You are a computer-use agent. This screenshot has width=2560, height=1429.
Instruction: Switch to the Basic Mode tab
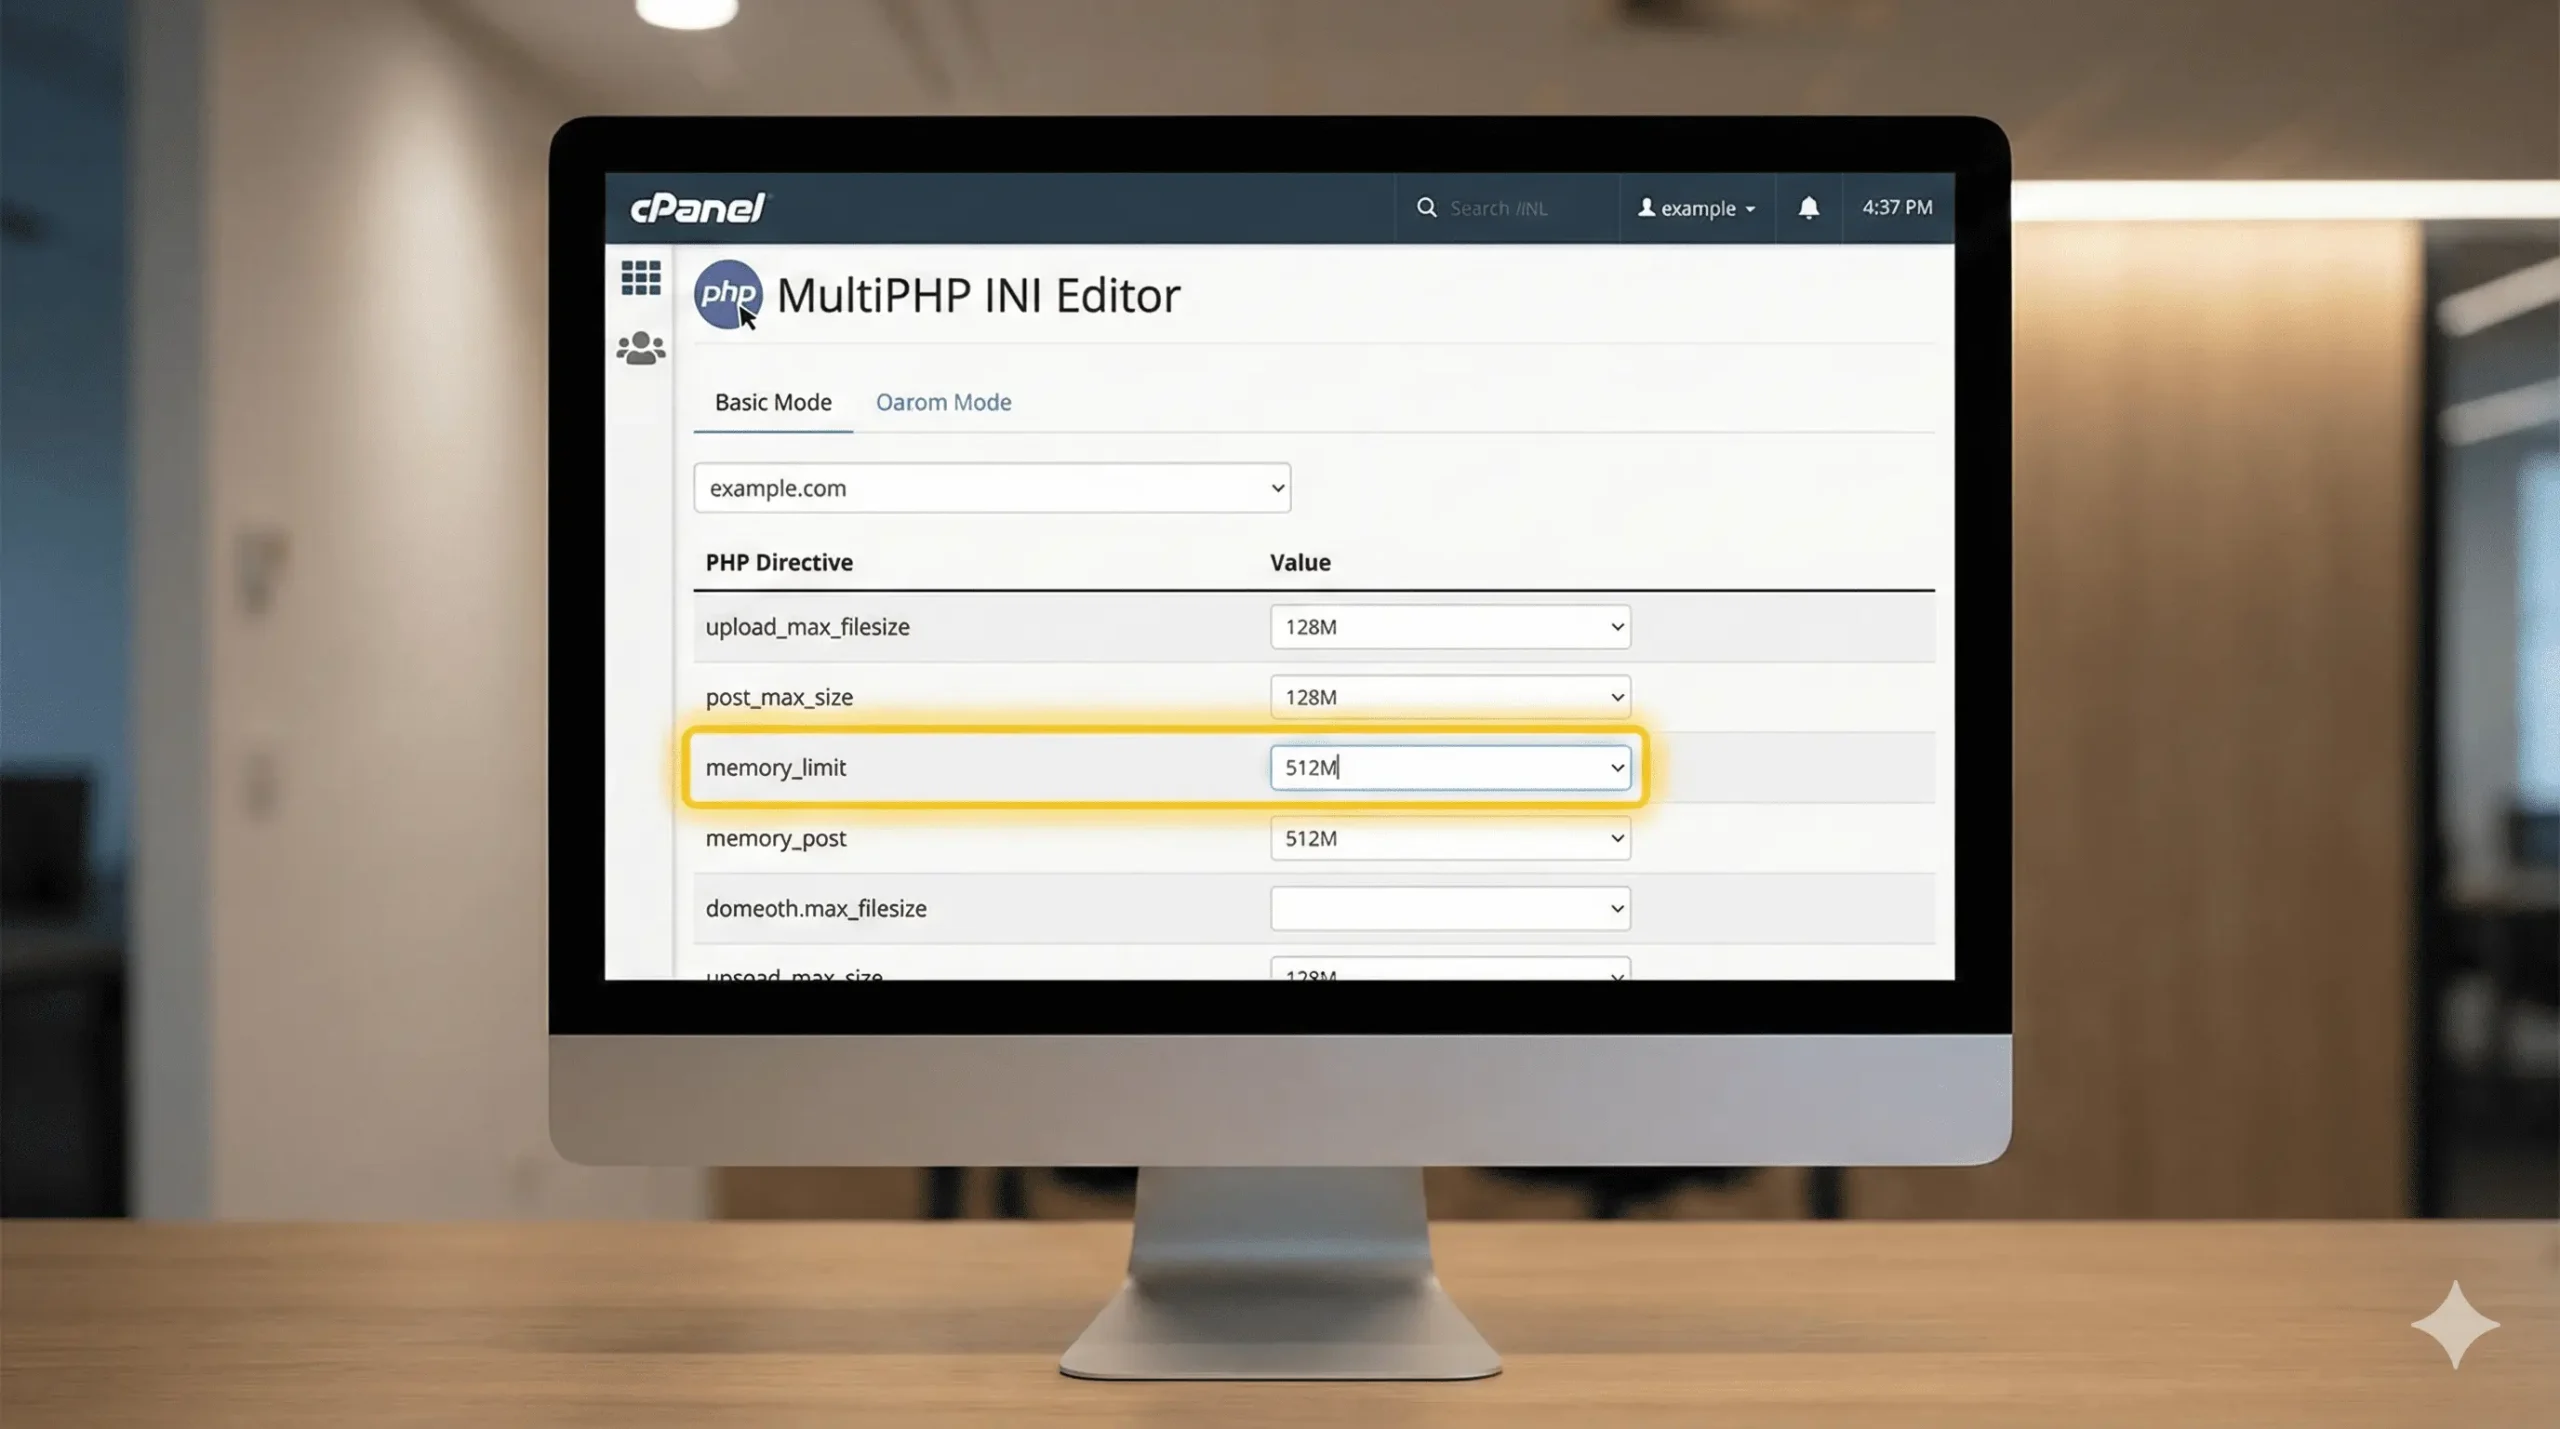(x=773, y=402)
